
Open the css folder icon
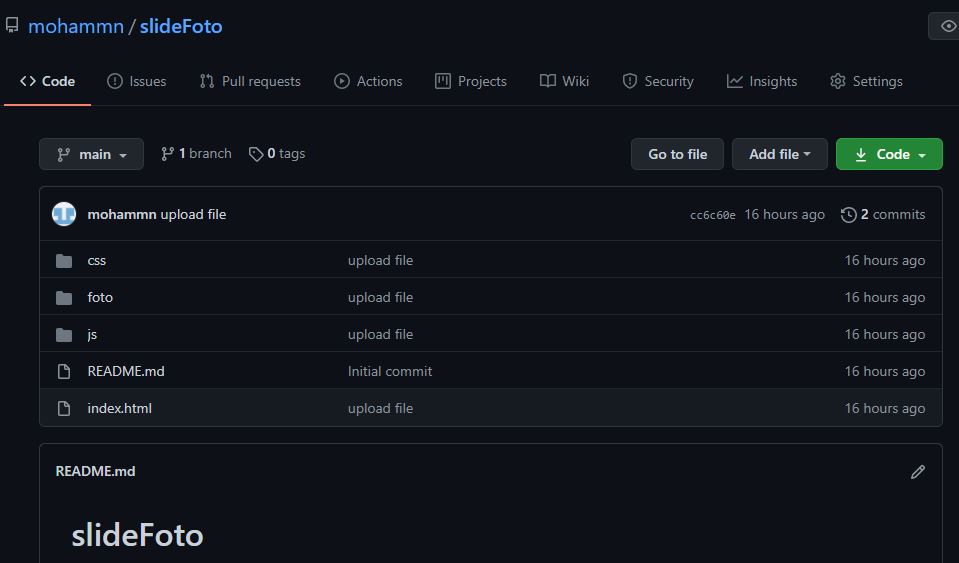65,261
